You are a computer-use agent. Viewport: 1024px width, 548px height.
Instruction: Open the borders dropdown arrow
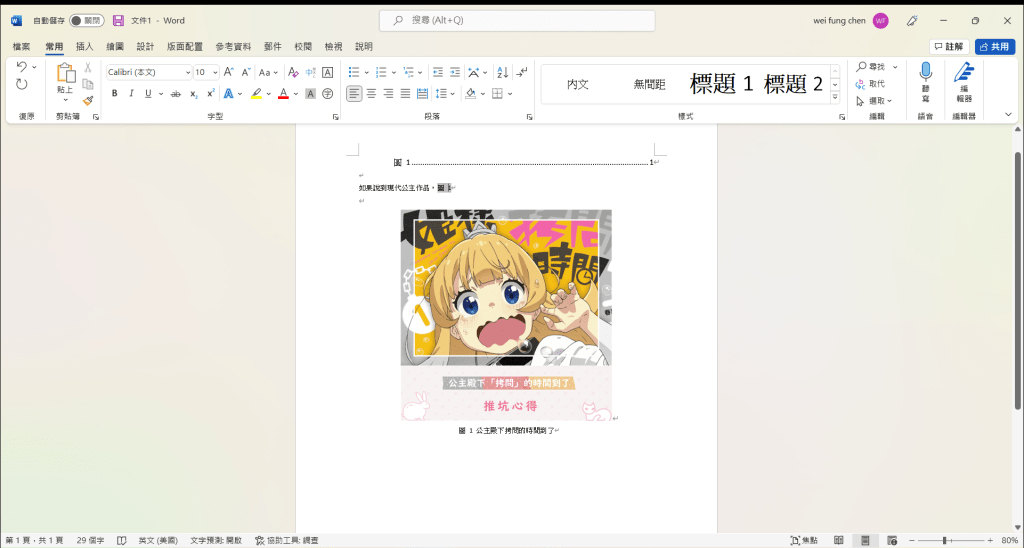click(x=510, y=94)
